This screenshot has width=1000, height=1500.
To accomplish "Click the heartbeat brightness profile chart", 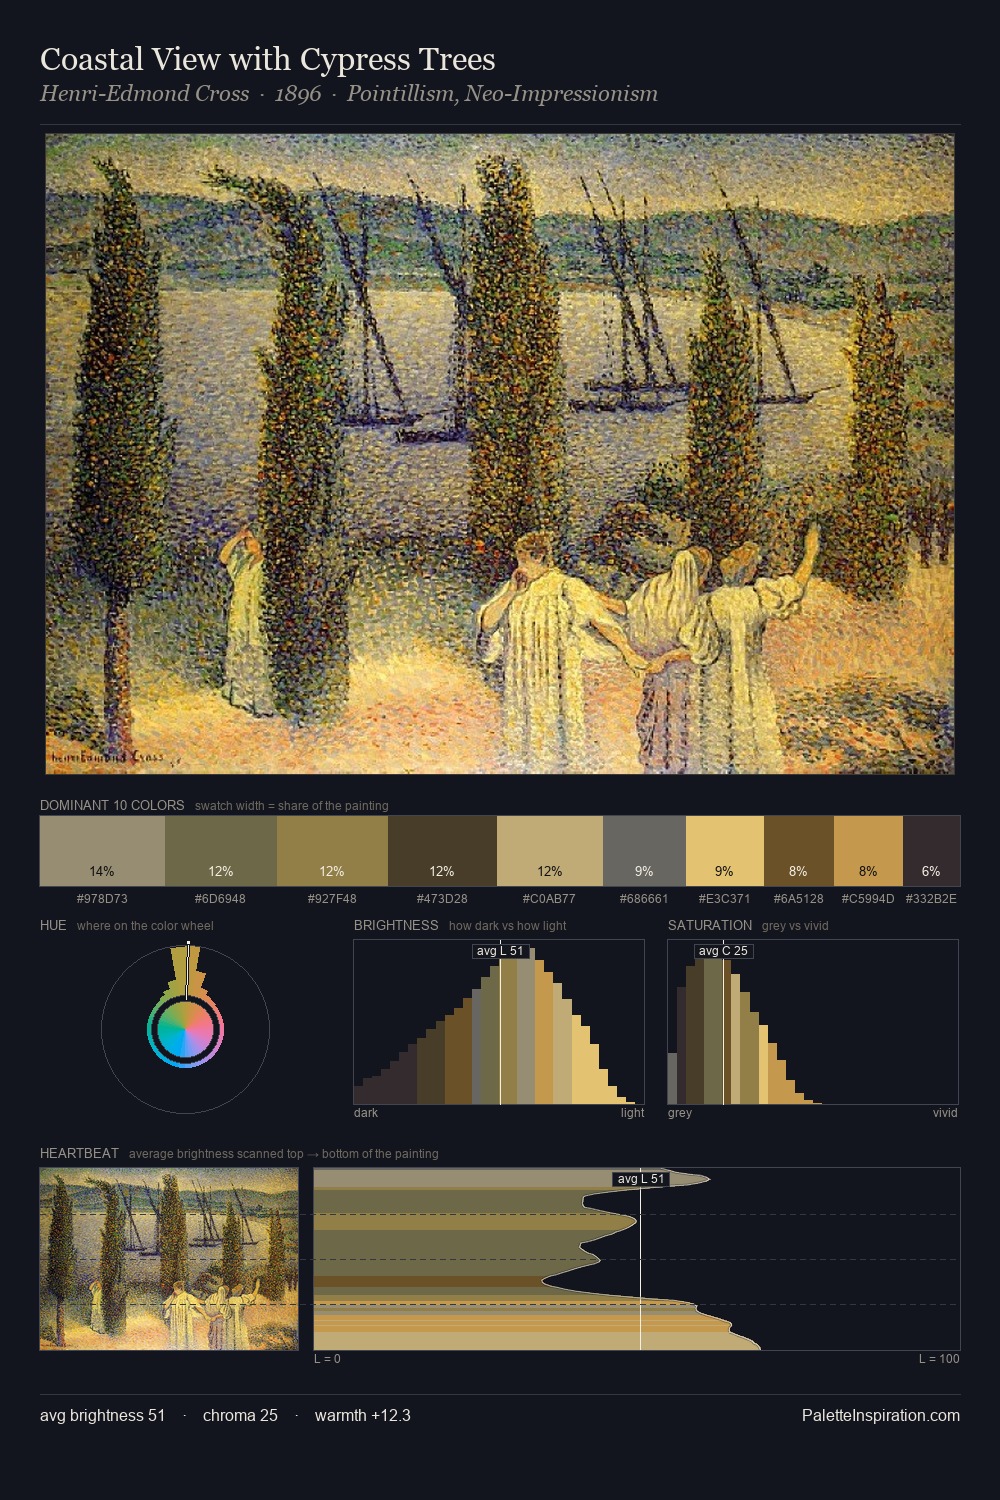I will click(637, 1259).
